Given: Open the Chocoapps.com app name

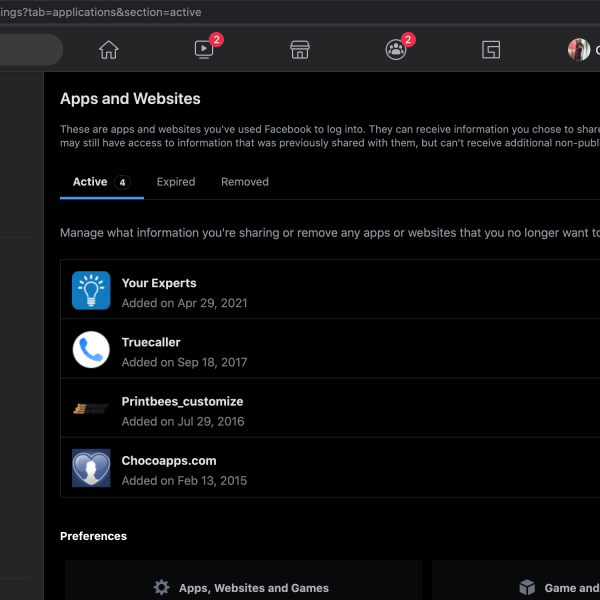Looking at the screenshot, I should 169,461.
